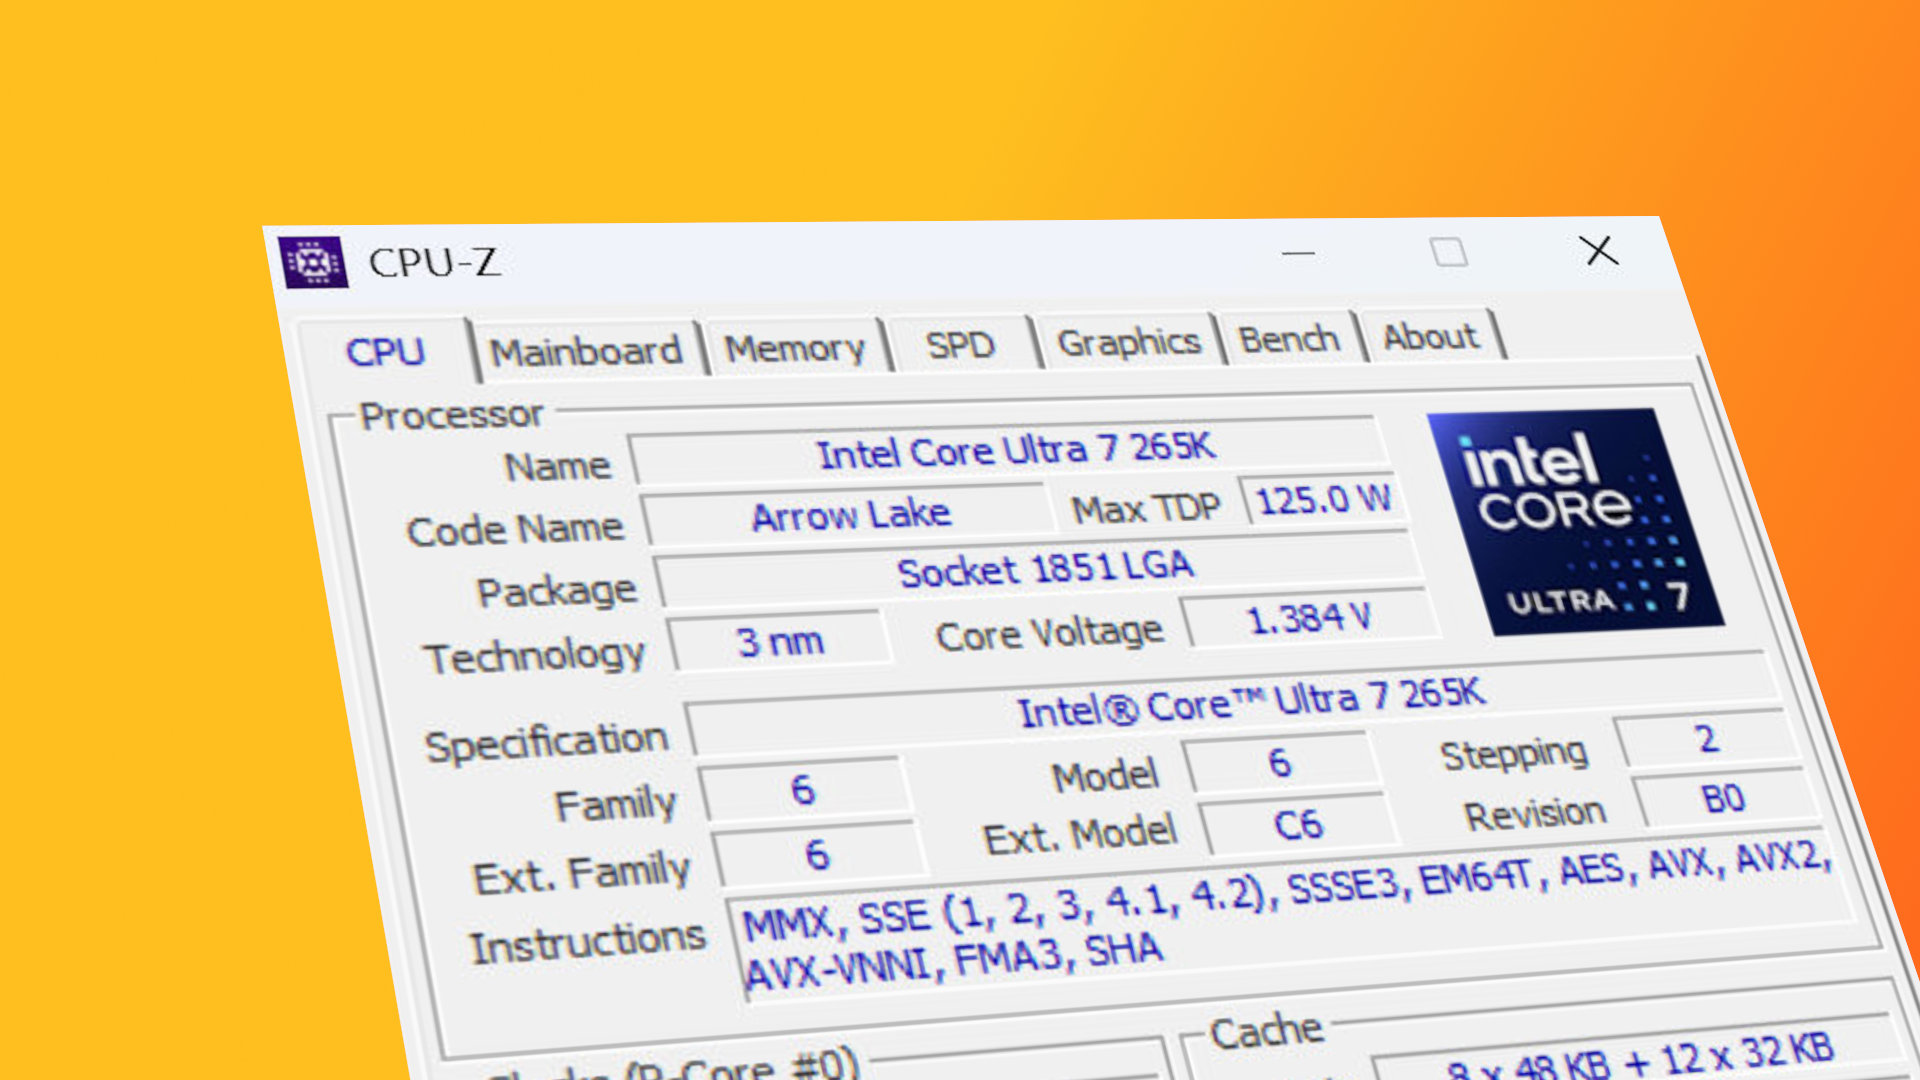Click the CPU-Z application icon
The width and height of the screenshot is (1920, 1080).
[314, 265]
